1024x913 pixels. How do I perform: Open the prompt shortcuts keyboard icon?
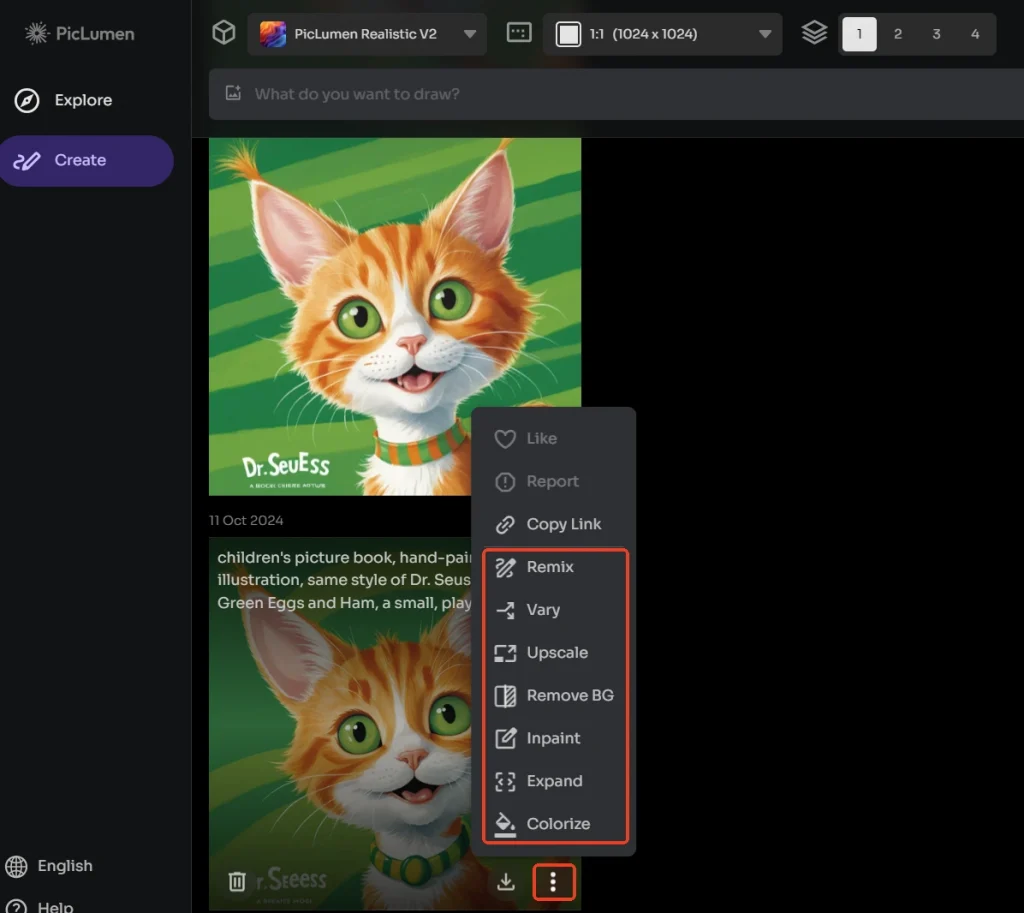point(519,32)
